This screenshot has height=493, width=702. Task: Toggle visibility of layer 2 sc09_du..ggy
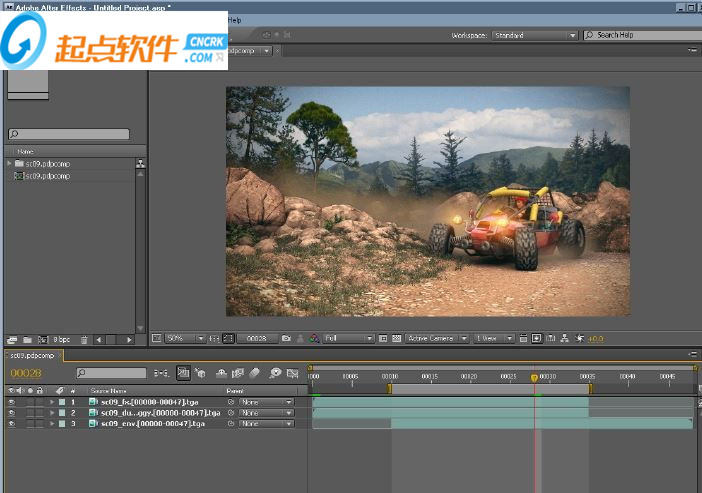point(12,413)
